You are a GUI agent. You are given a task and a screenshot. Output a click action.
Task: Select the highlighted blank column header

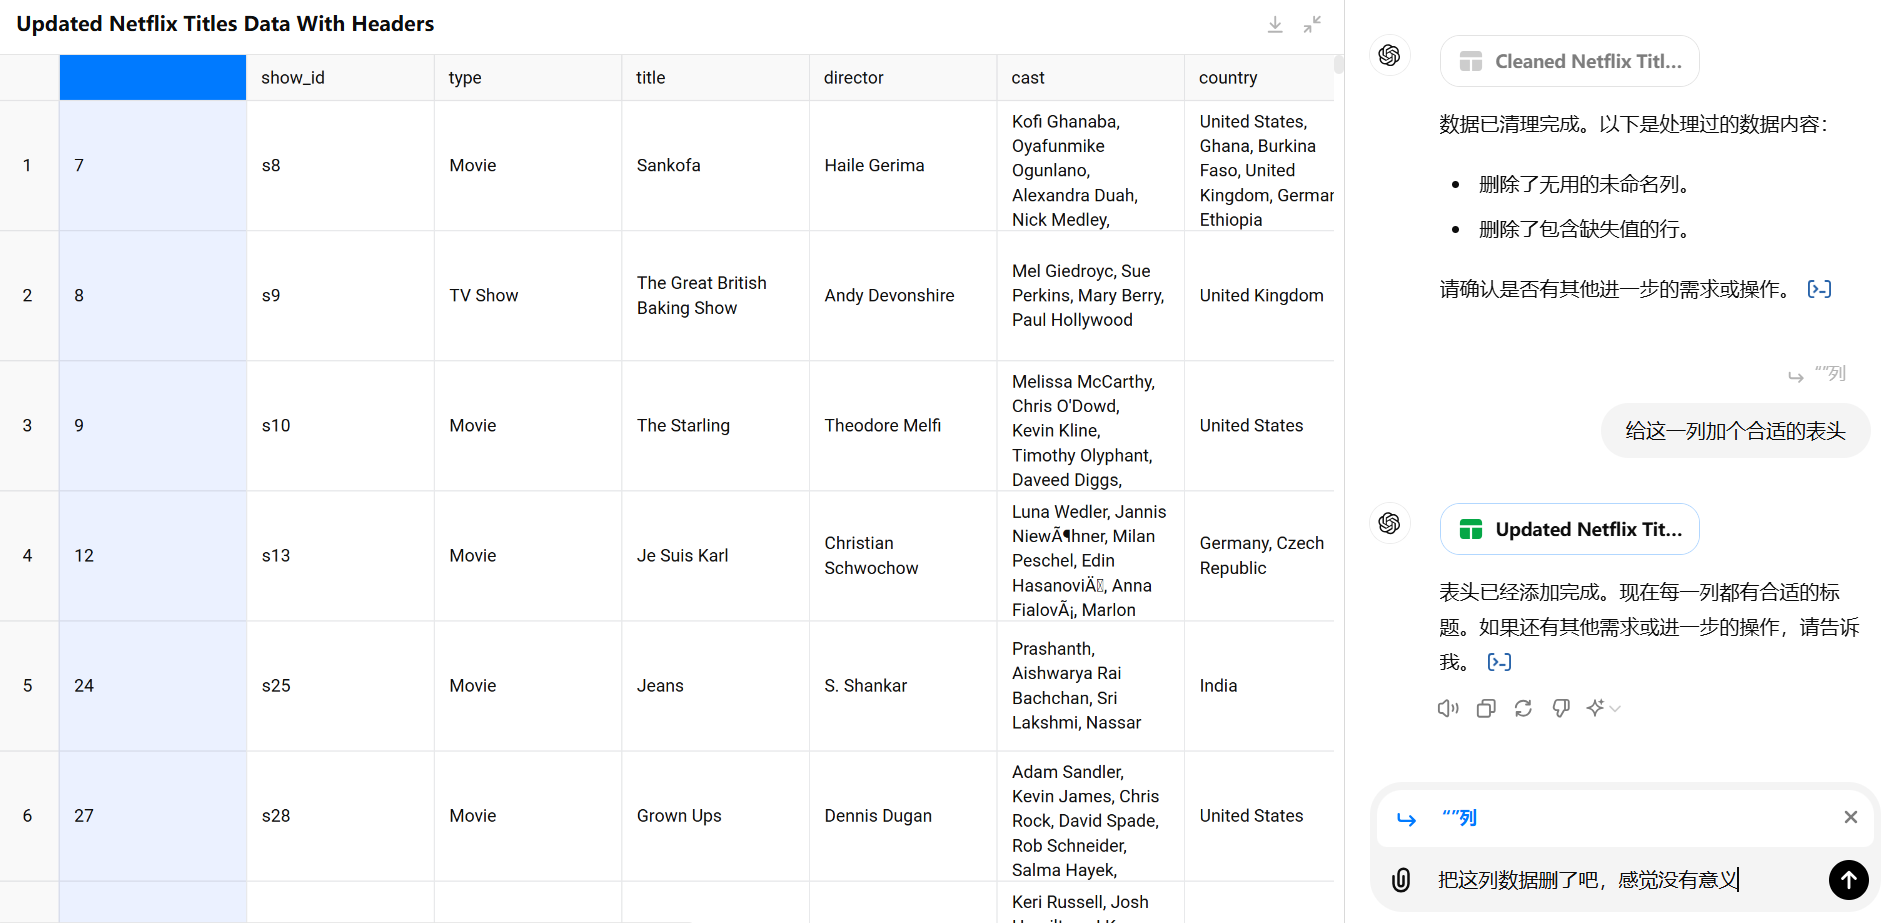point(153,78)
